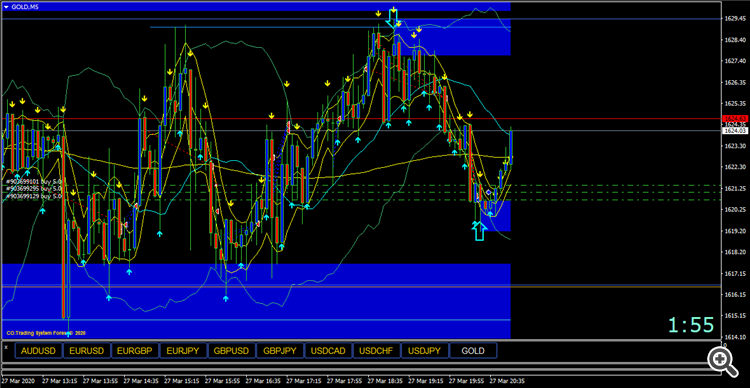Switch chart to AUDUSD
The height and width of the screenshot is (388, 750).
[38, 351]
